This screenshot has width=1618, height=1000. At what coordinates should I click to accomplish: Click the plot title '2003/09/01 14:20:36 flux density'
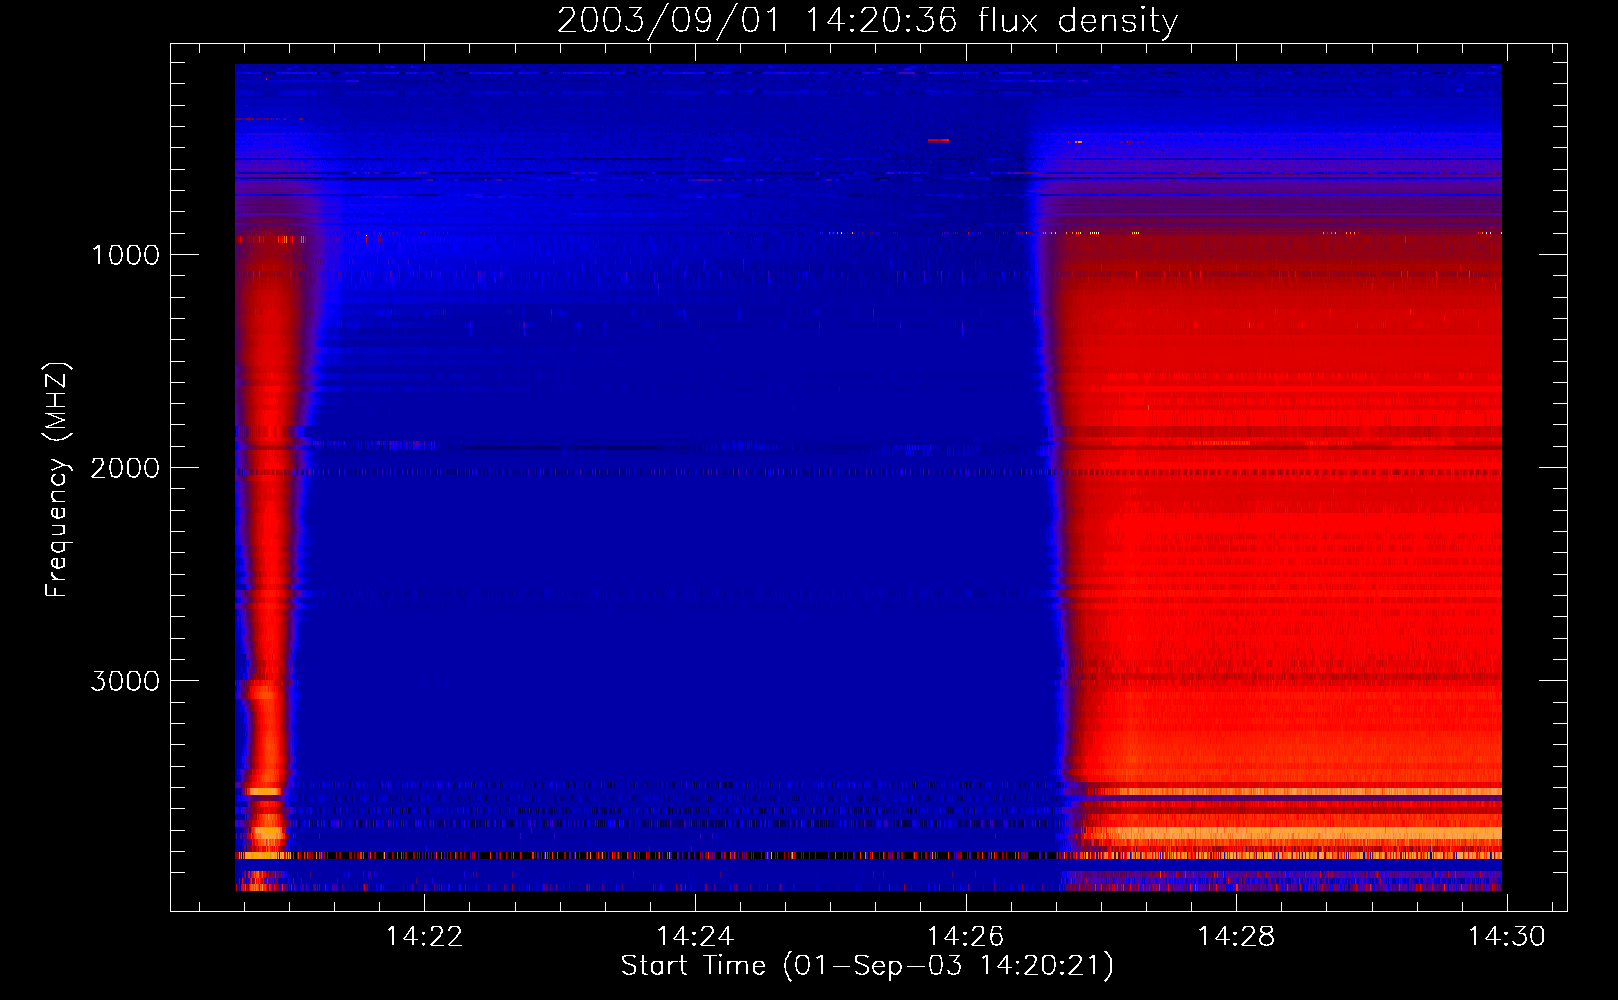coord(867,21)
